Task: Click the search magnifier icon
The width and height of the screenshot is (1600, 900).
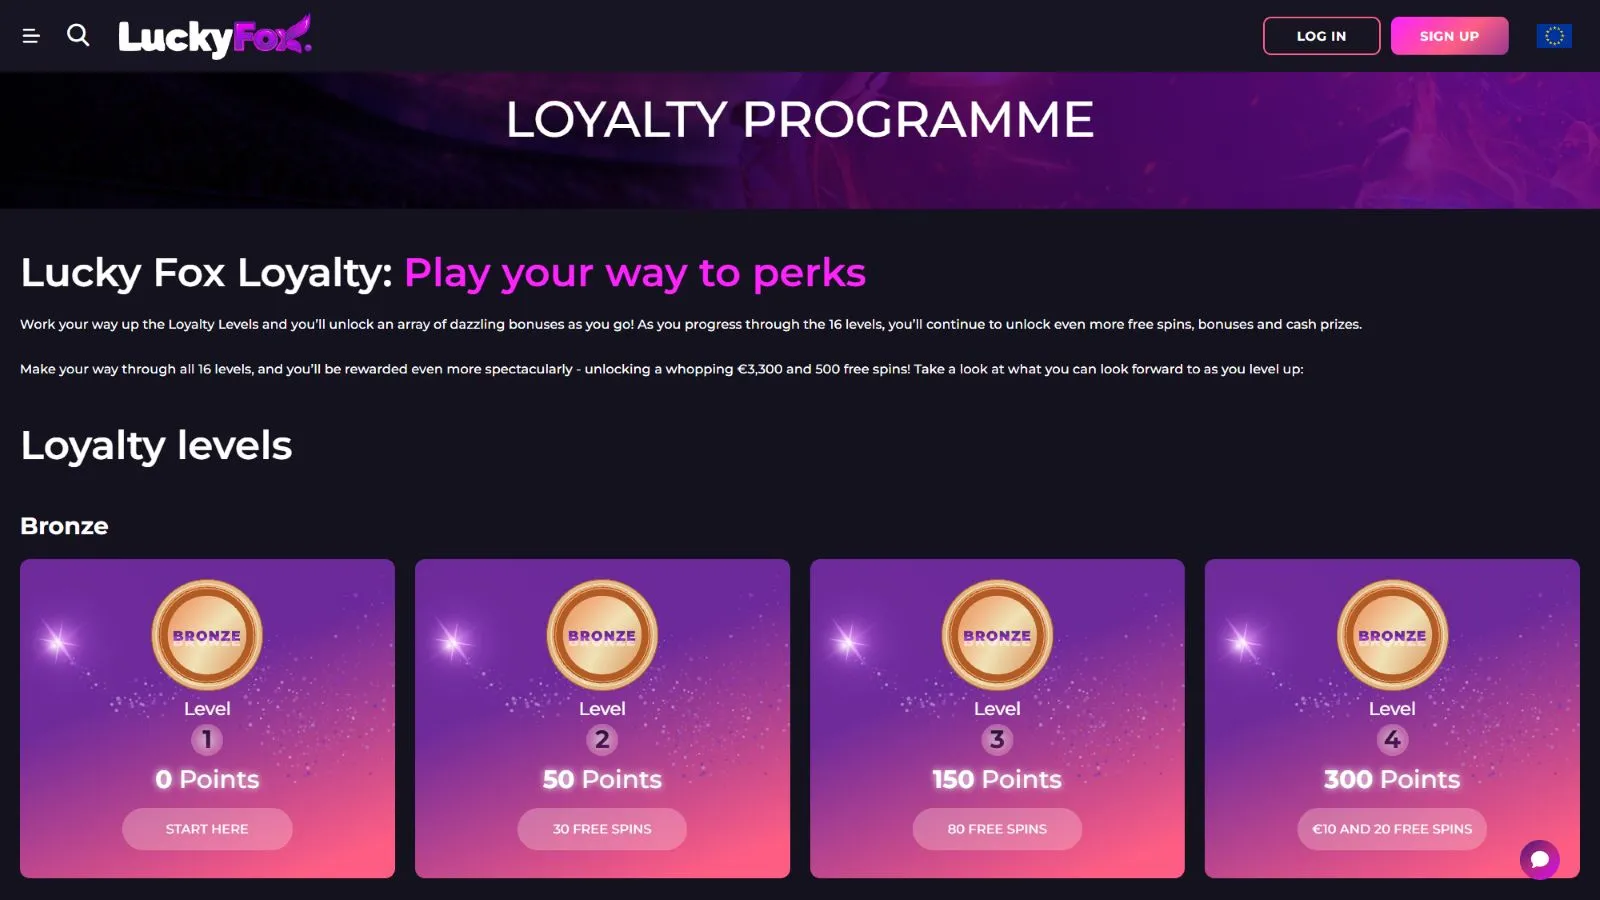Action: coord(78,36)
